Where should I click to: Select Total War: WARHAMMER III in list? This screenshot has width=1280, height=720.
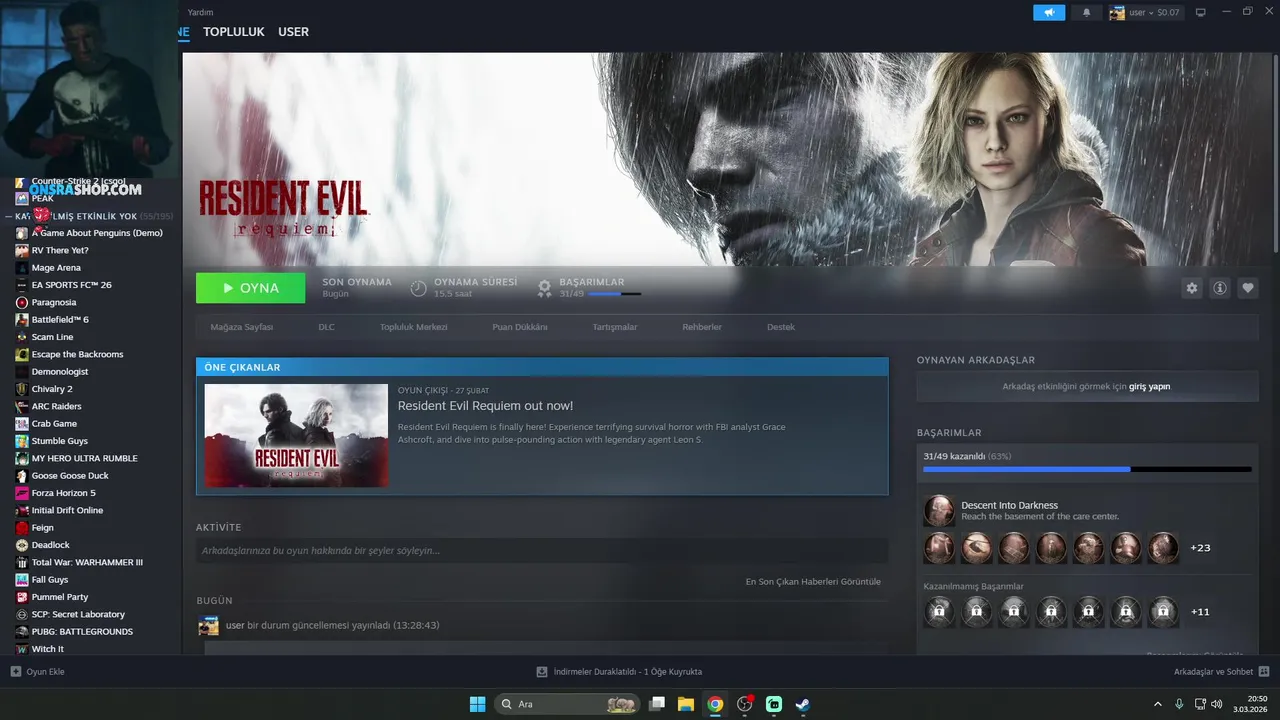pos(87,562)
